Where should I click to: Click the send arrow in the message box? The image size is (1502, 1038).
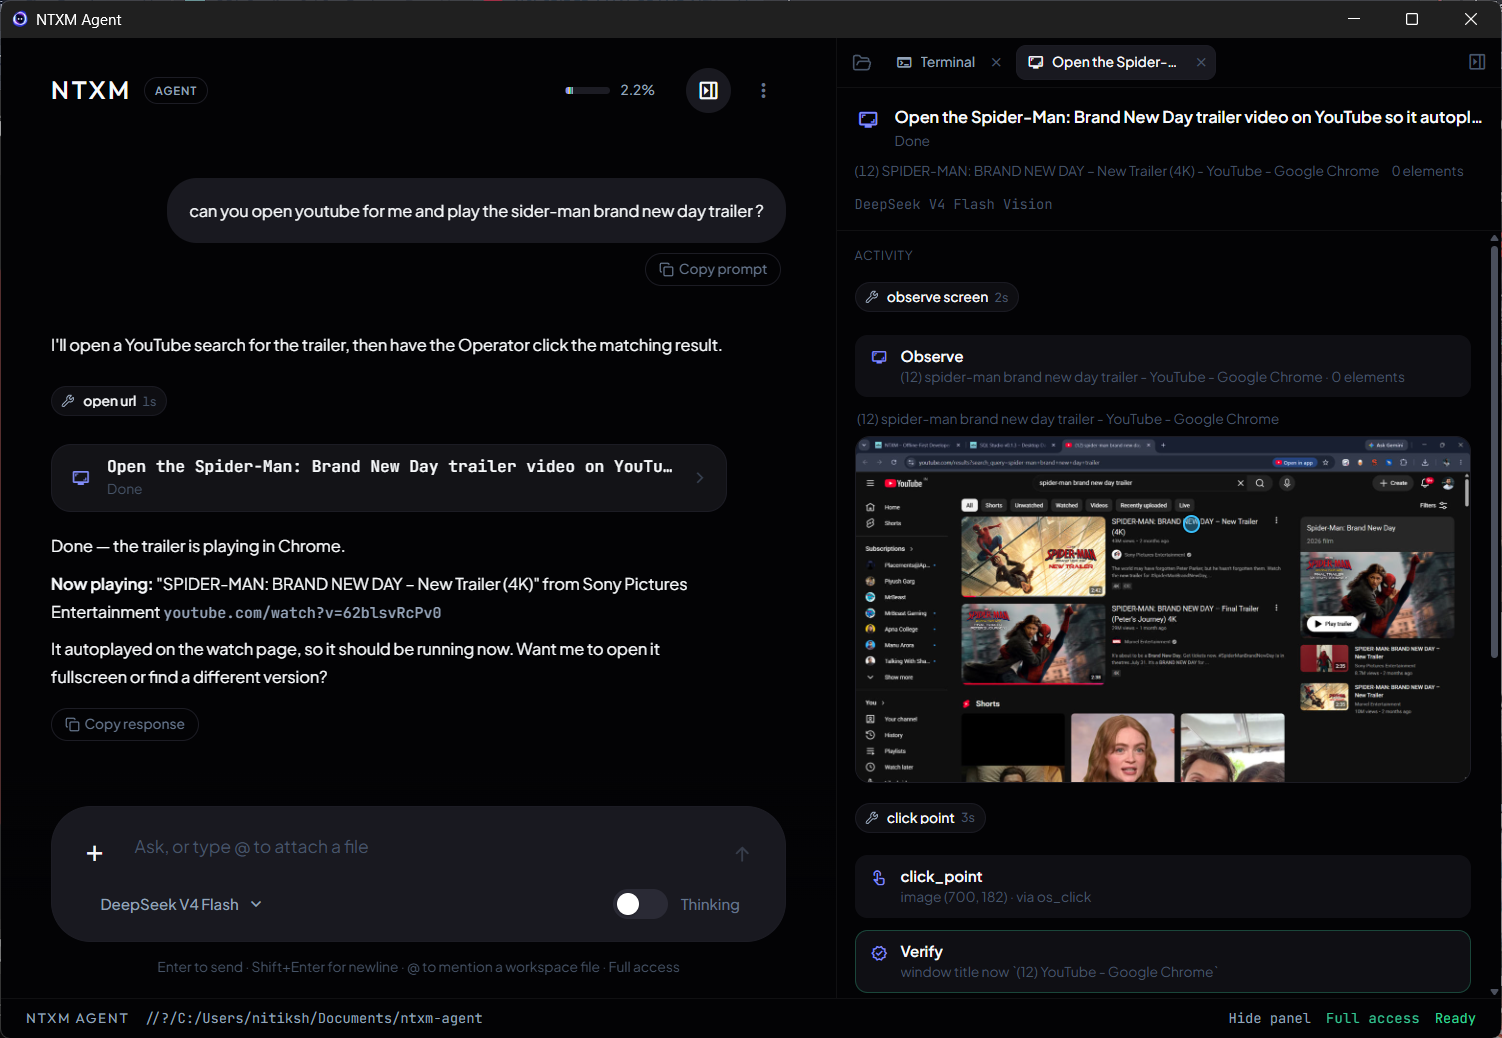pos(742,853)
